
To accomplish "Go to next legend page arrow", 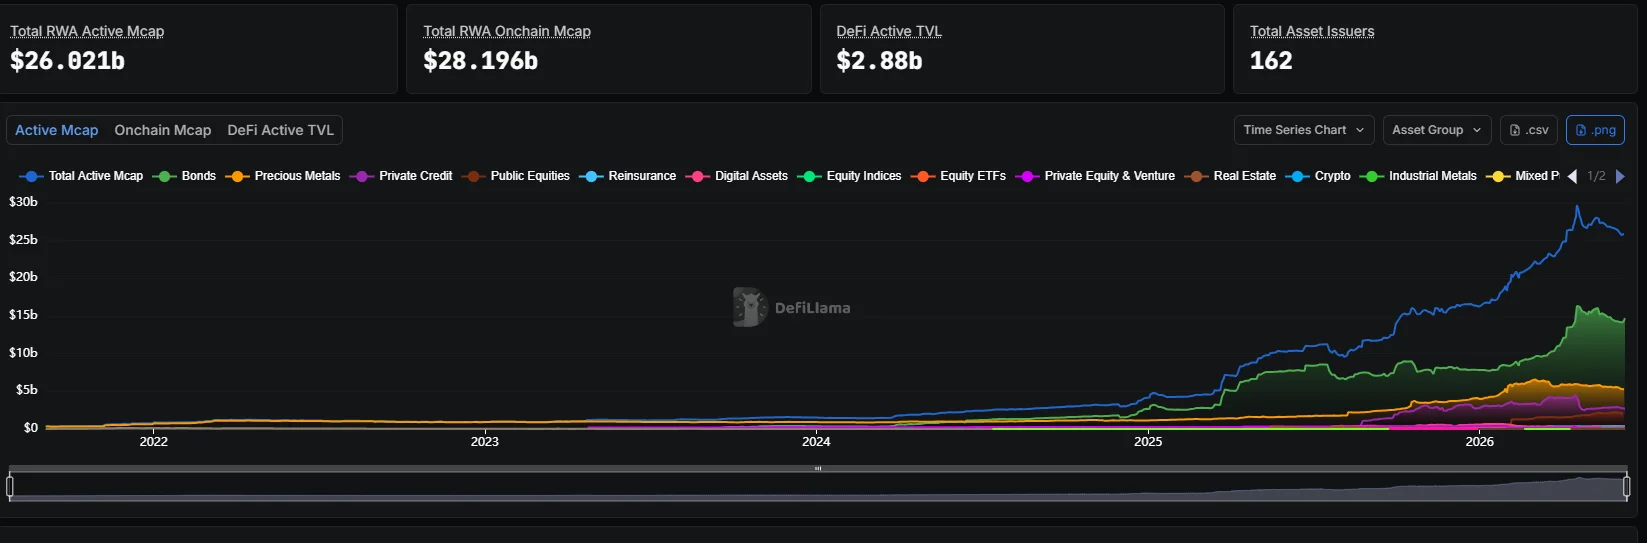I will tap(1620, 176).
